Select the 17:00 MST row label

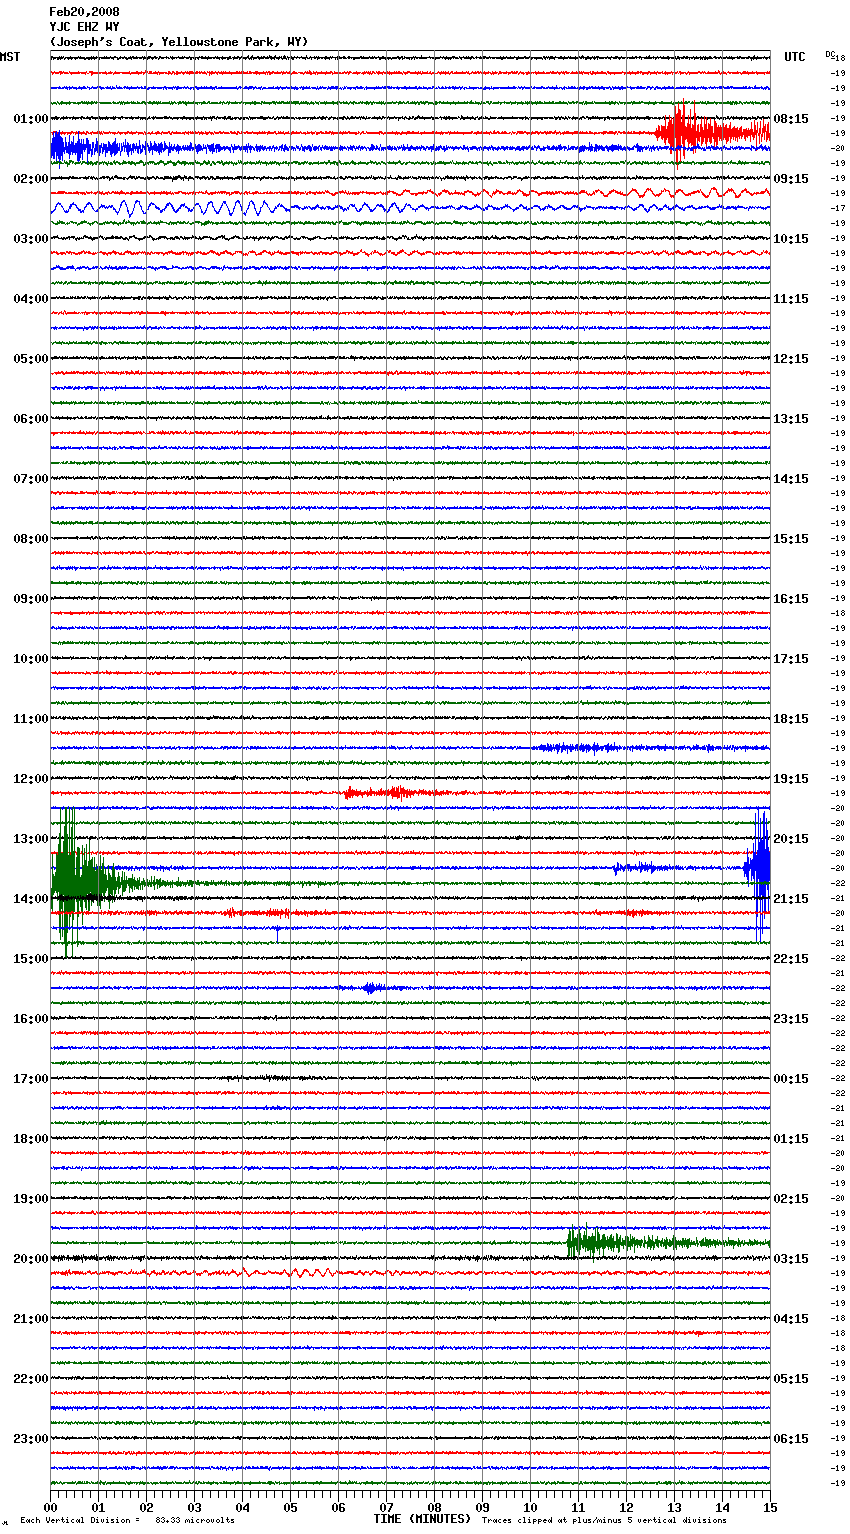(x=31, y=1079)
